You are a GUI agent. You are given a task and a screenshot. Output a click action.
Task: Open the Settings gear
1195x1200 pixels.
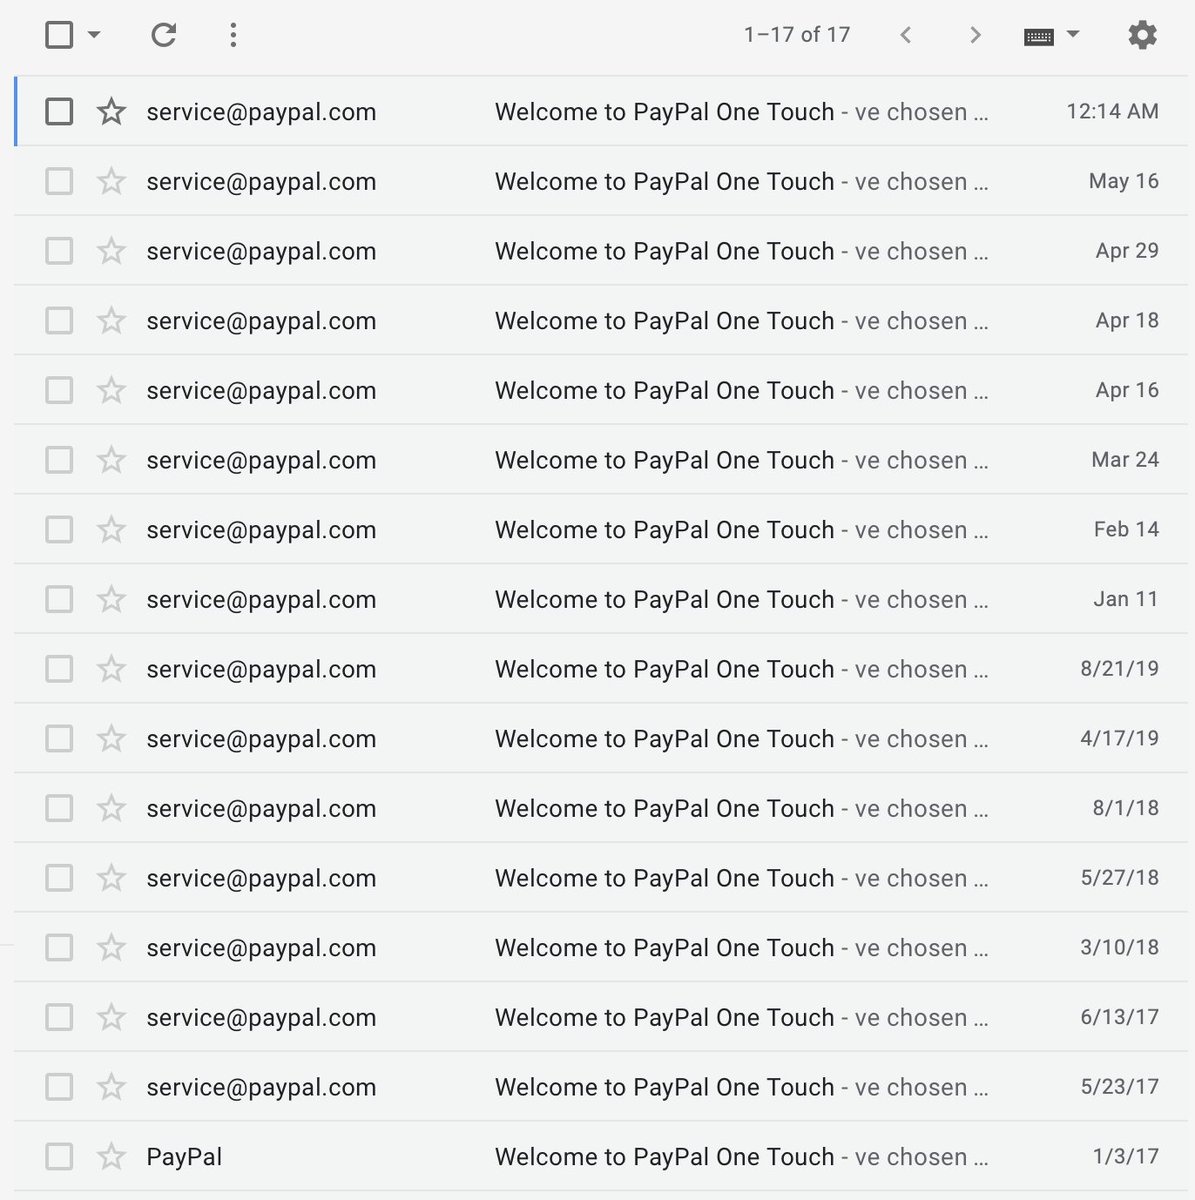tap(1142, 35)
